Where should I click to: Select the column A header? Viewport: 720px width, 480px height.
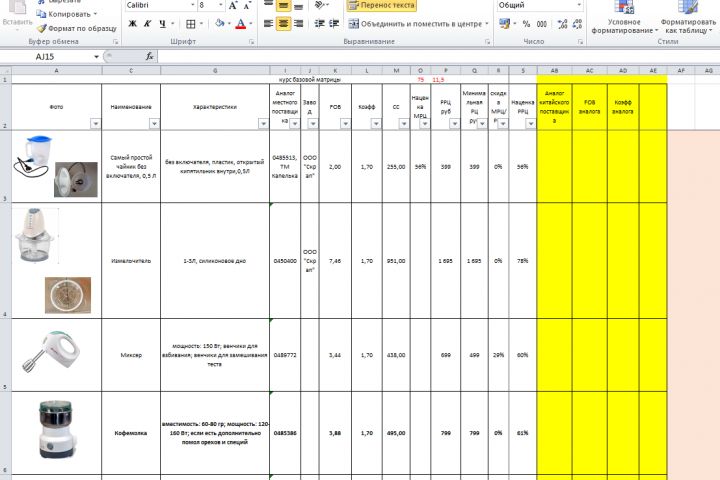click(x=56, y=71)
